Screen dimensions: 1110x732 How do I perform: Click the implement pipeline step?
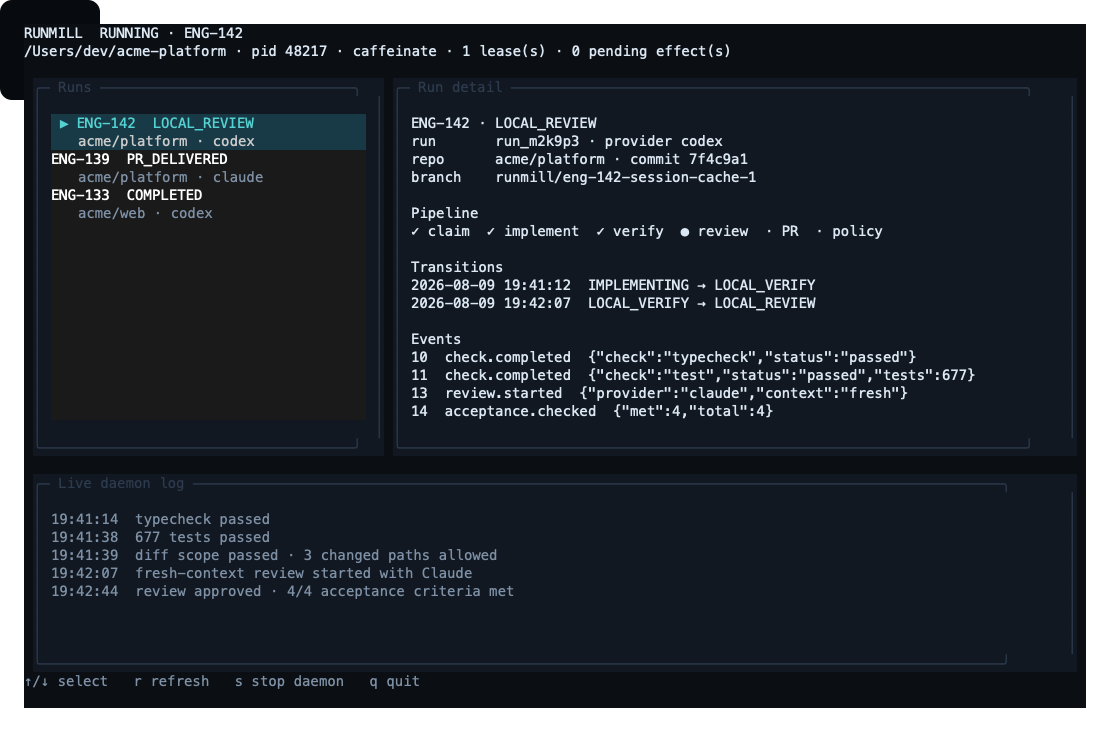pos(541,231)
